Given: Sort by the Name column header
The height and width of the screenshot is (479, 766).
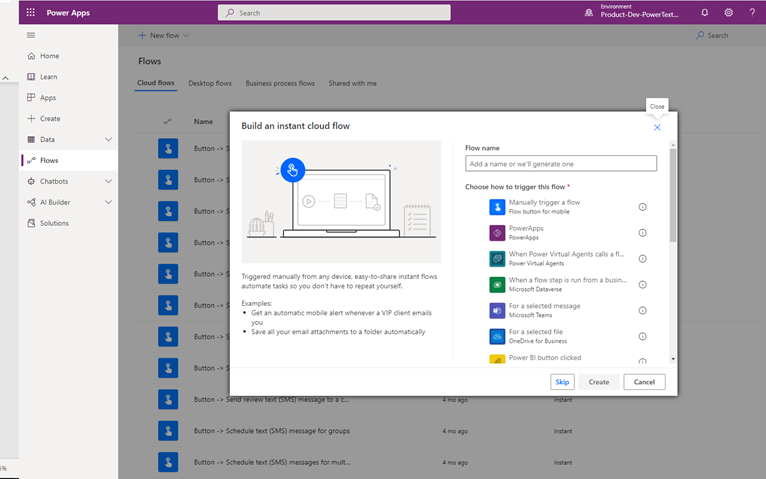Looking at the screenshot, I should tap(203, 122).
